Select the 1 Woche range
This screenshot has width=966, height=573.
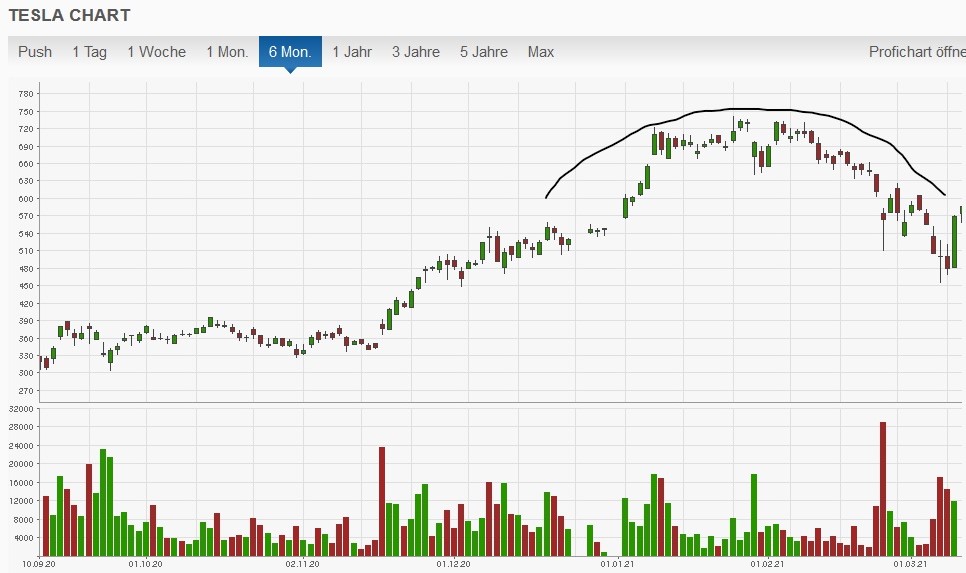(156, 52)
